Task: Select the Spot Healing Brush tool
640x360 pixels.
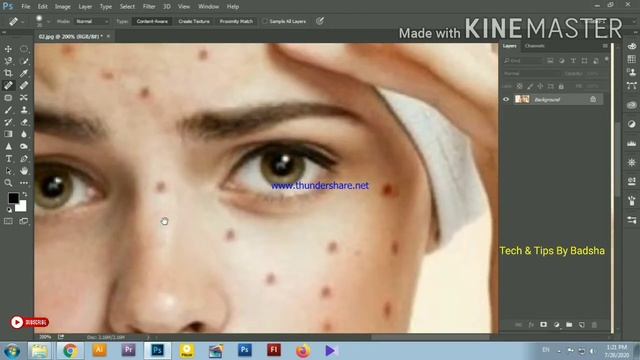Action: (x=8, y=85)
